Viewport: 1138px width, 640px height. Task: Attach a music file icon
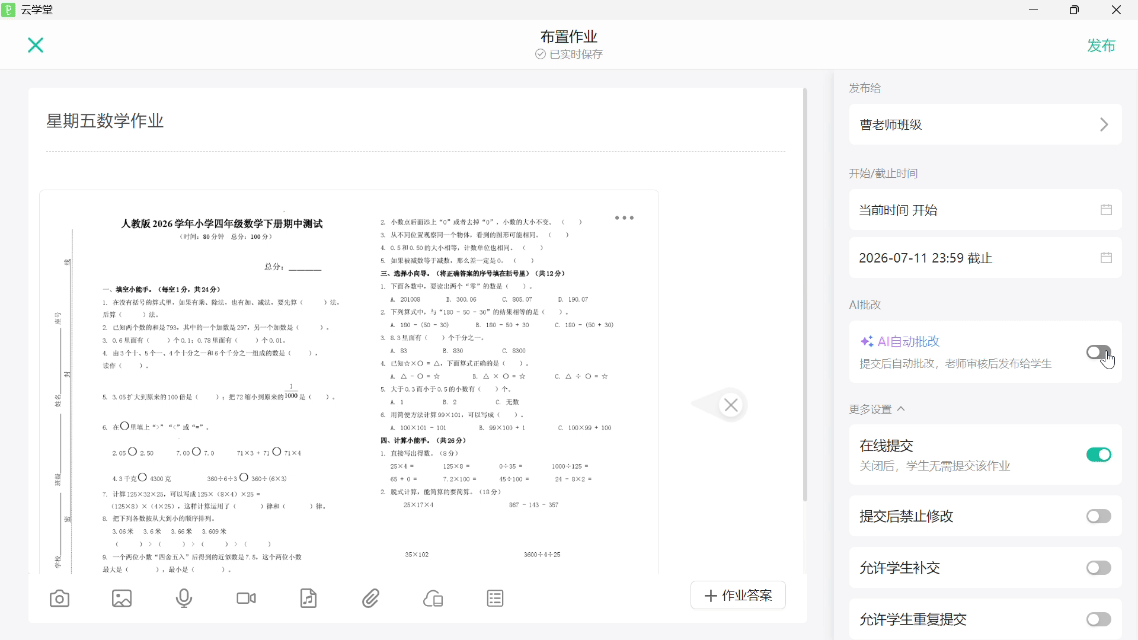coord(308,599)
